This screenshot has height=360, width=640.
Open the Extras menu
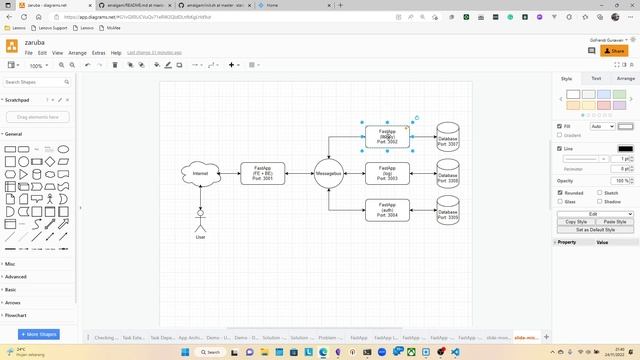(98, 53)
